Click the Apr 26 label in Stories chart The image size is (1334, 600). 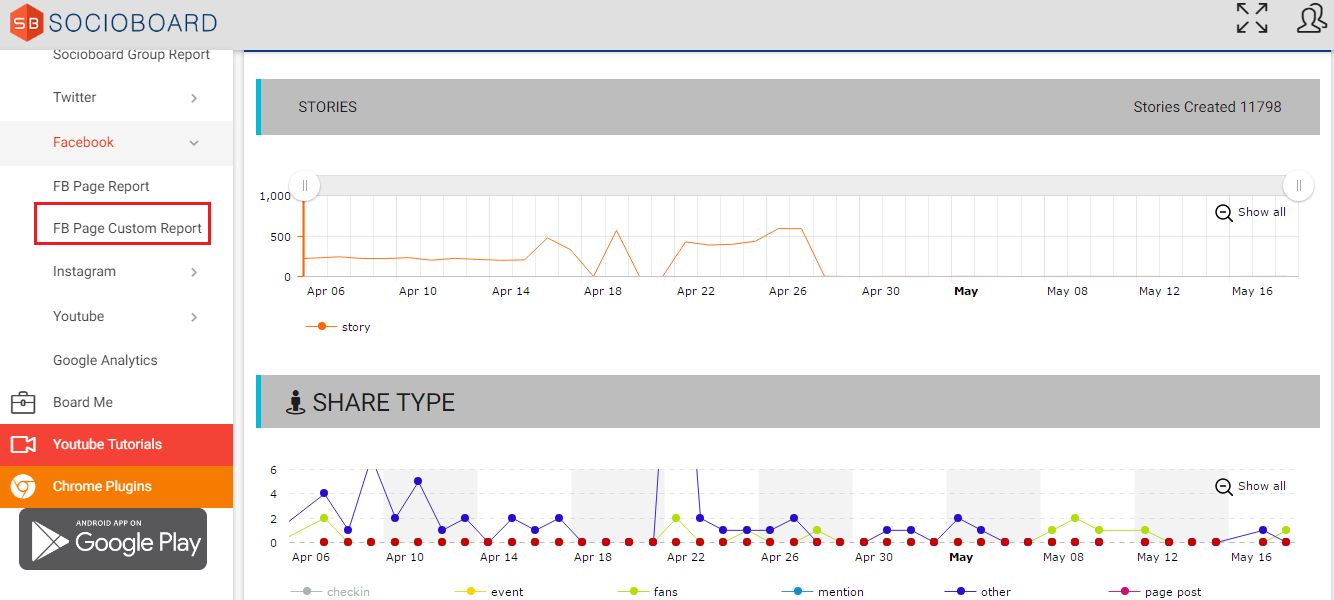click(787, 291)
